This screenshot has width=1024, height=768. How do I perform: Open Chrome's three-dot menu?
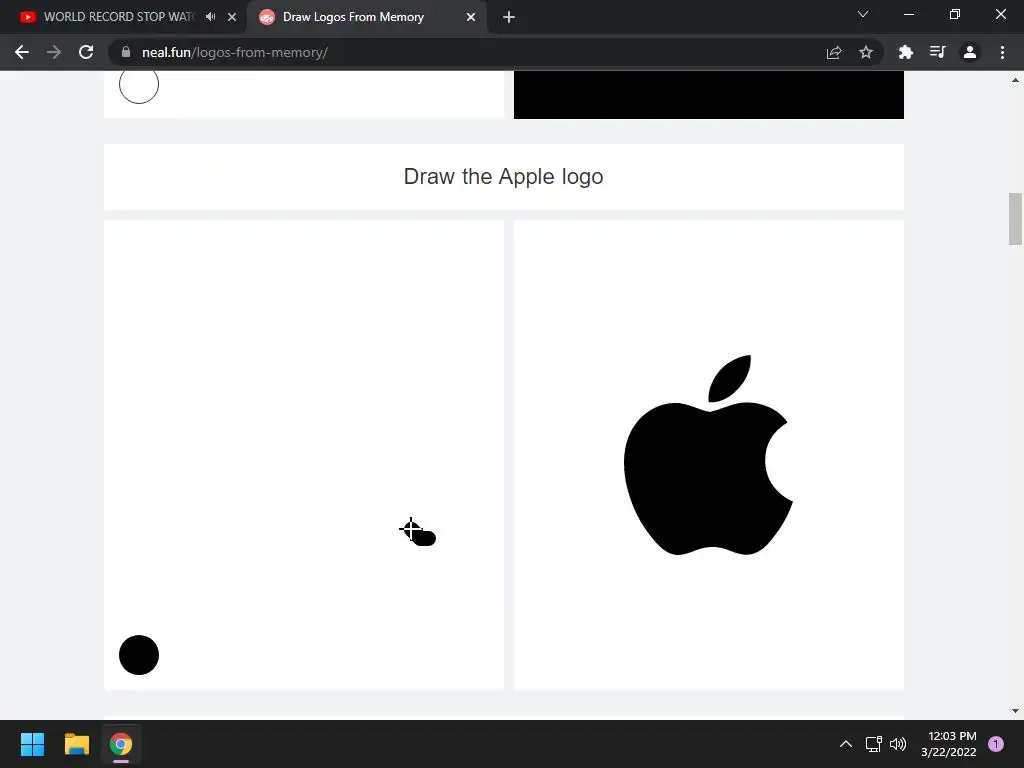(x=1002, y=52)
